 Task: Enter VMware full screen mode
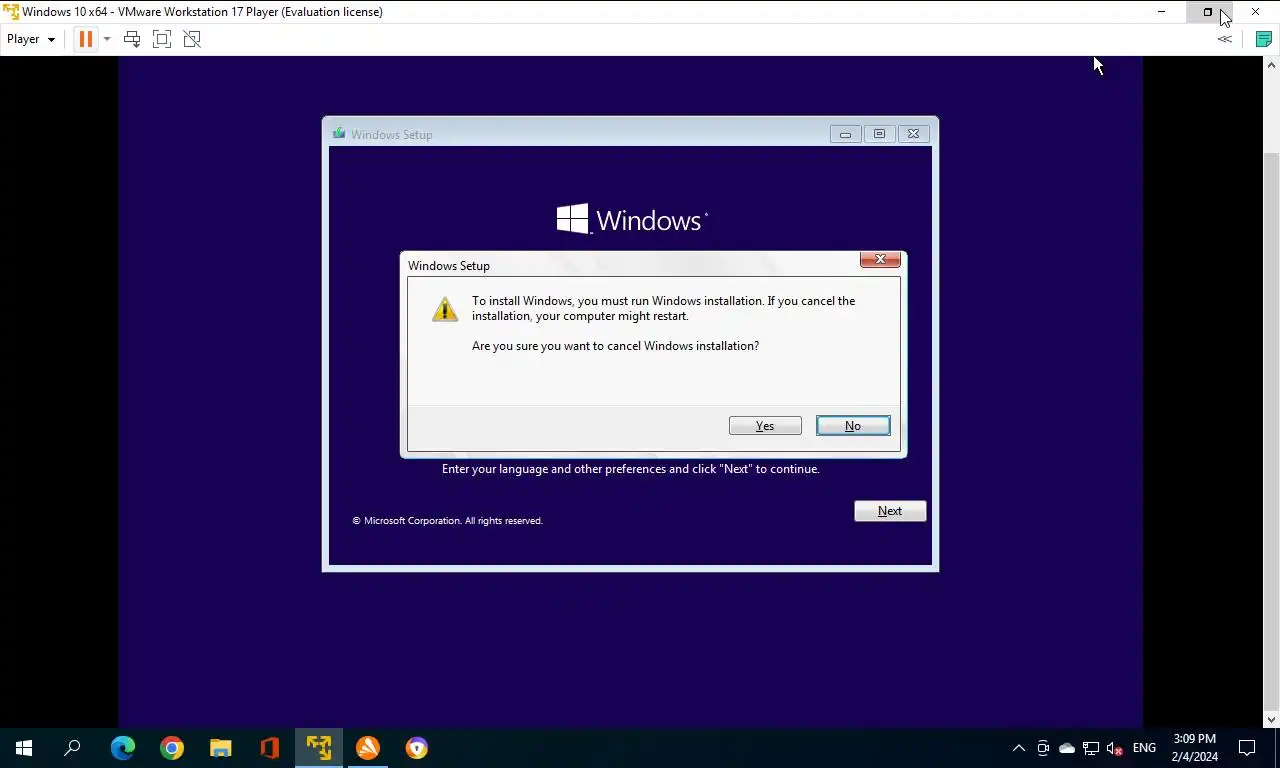point(162,39)
